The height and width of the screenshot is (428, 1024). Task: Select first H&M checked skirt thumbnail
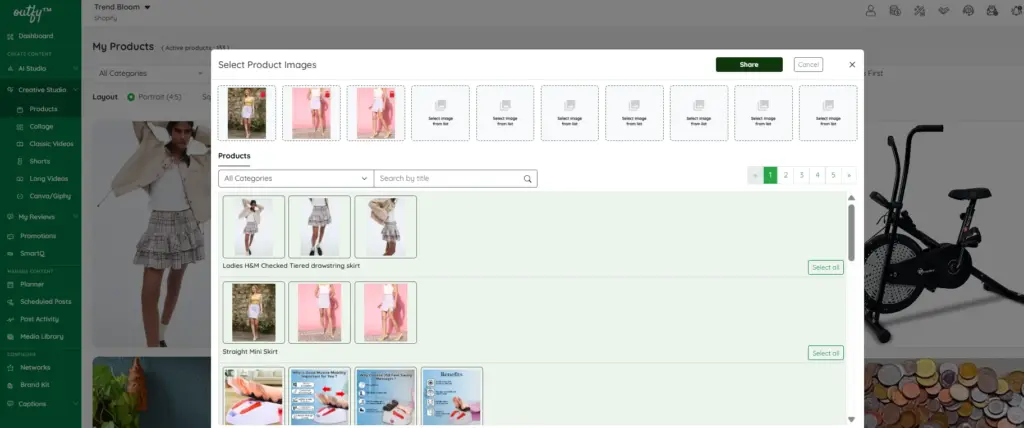(253, 227)
